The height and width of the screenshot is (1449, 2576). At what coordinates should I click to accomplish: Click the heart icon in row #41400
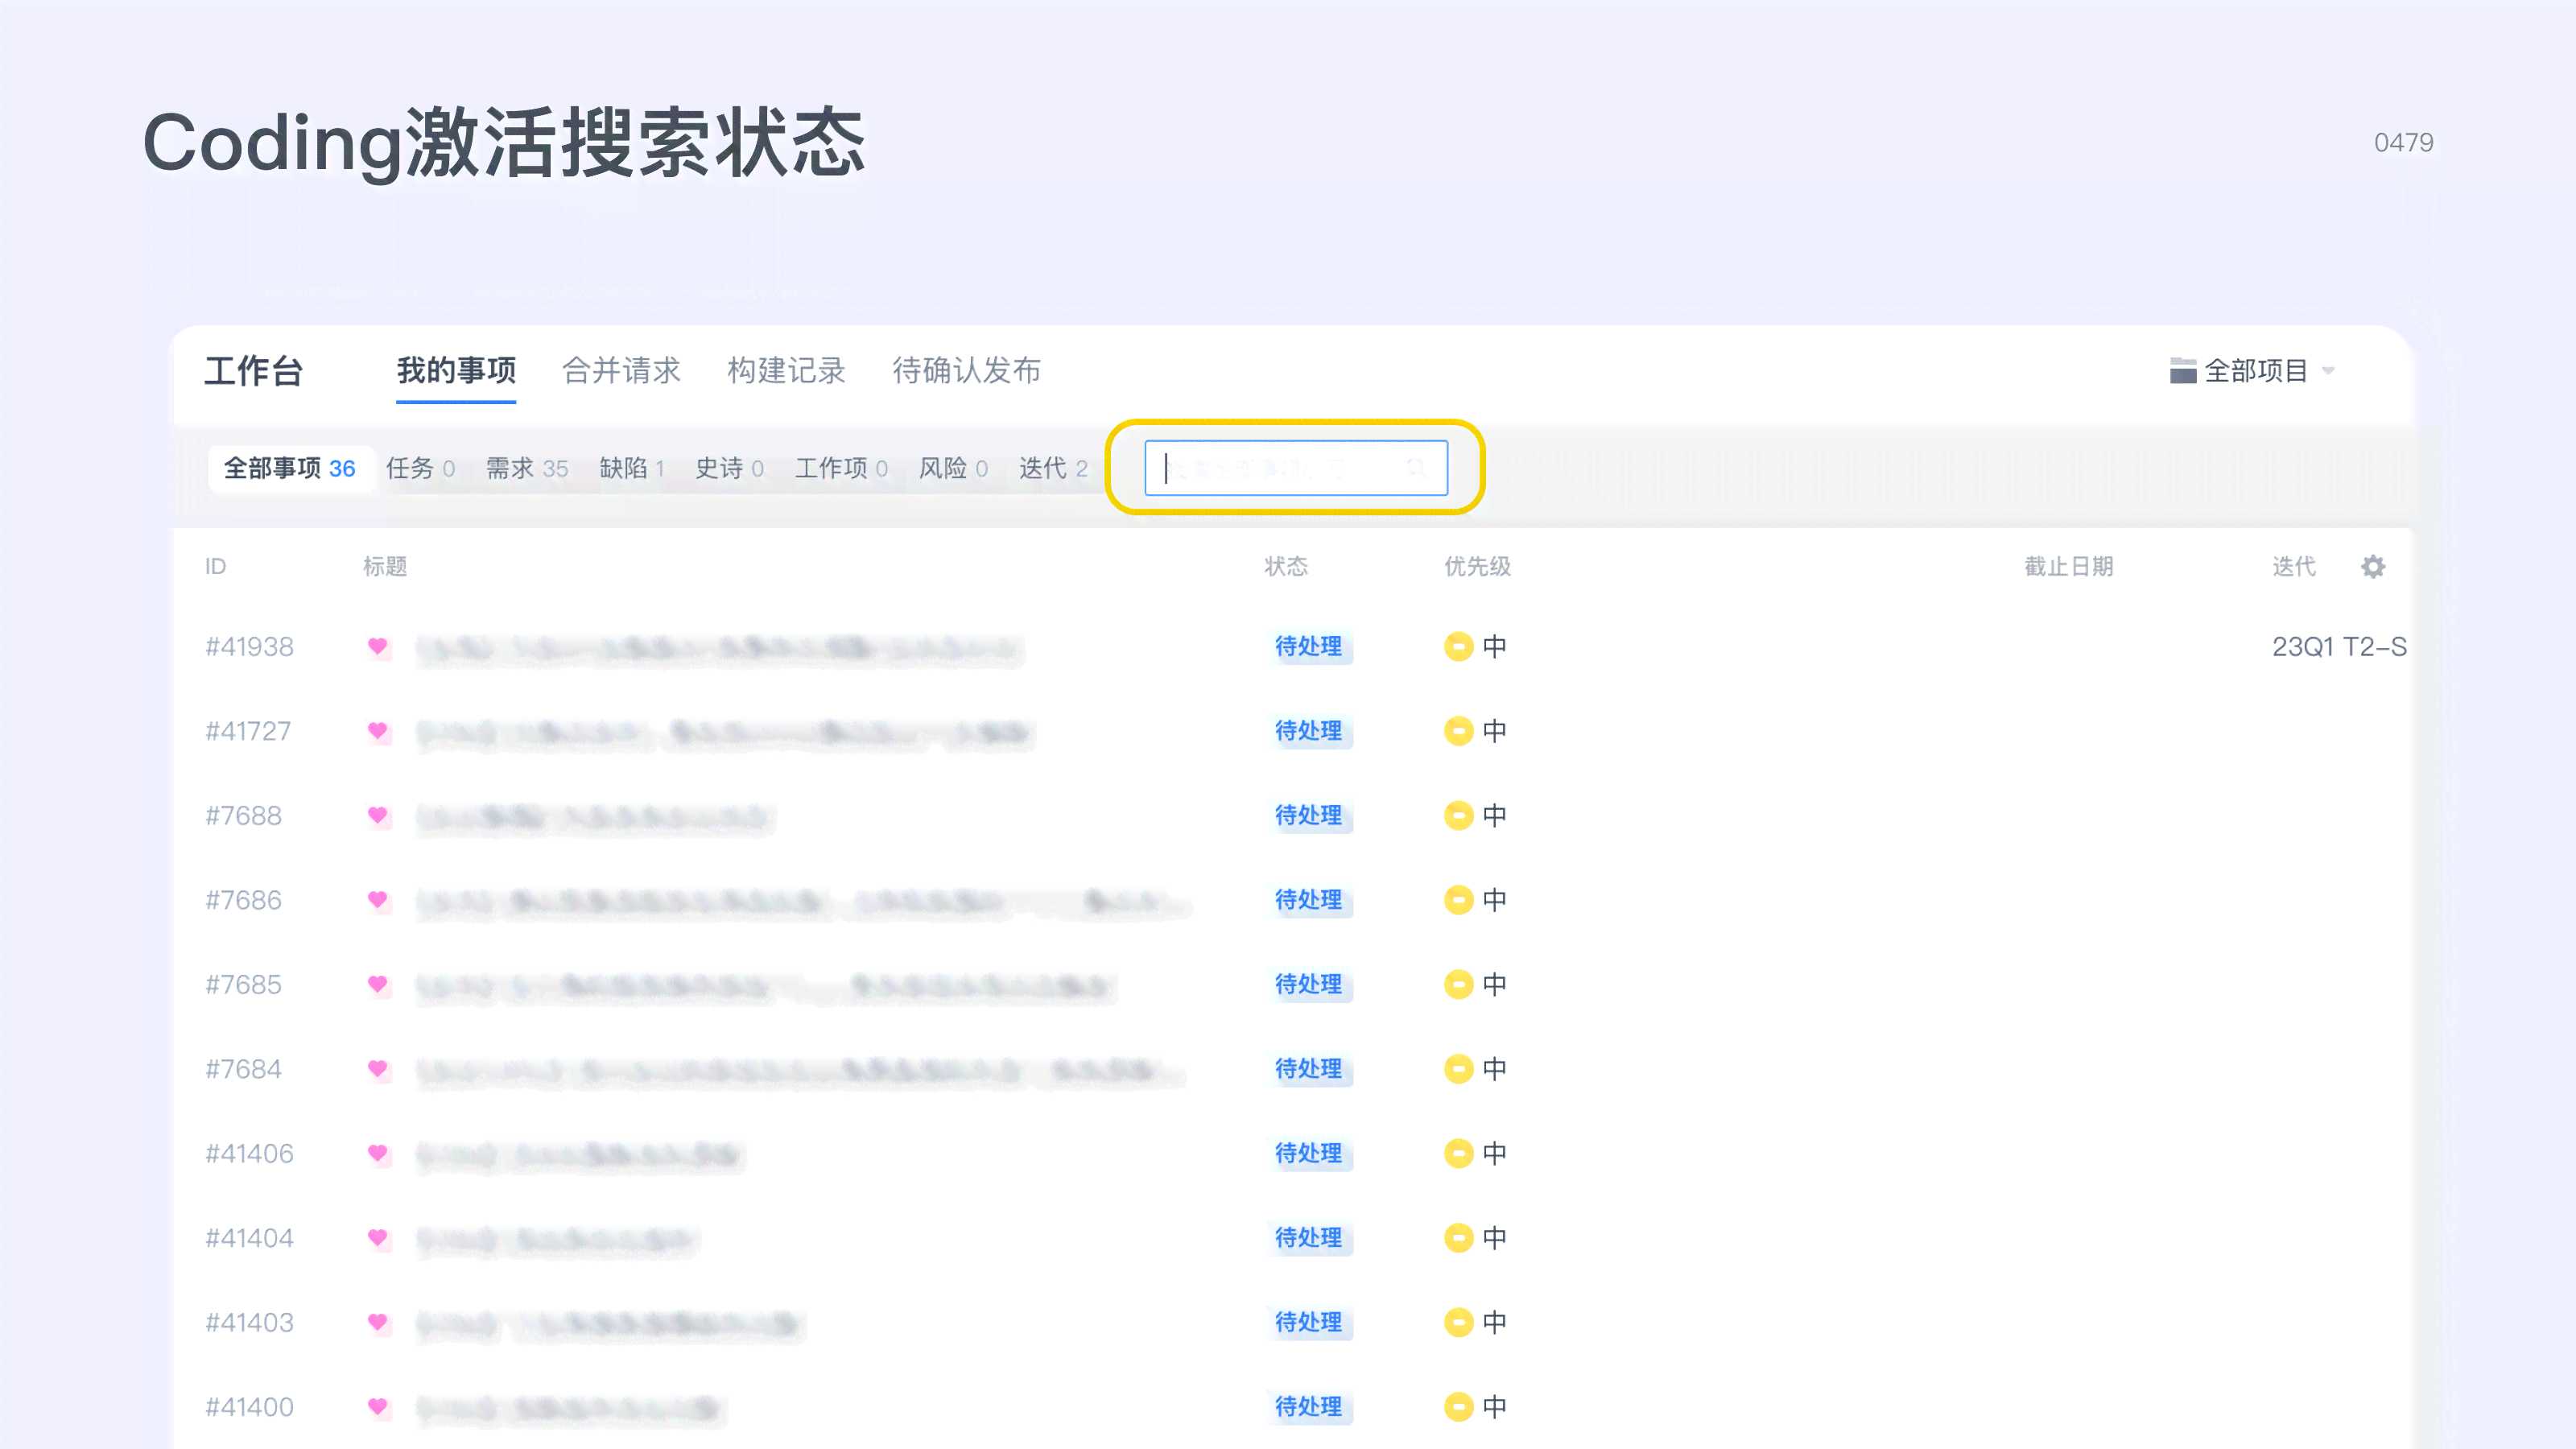[377, 1407]
